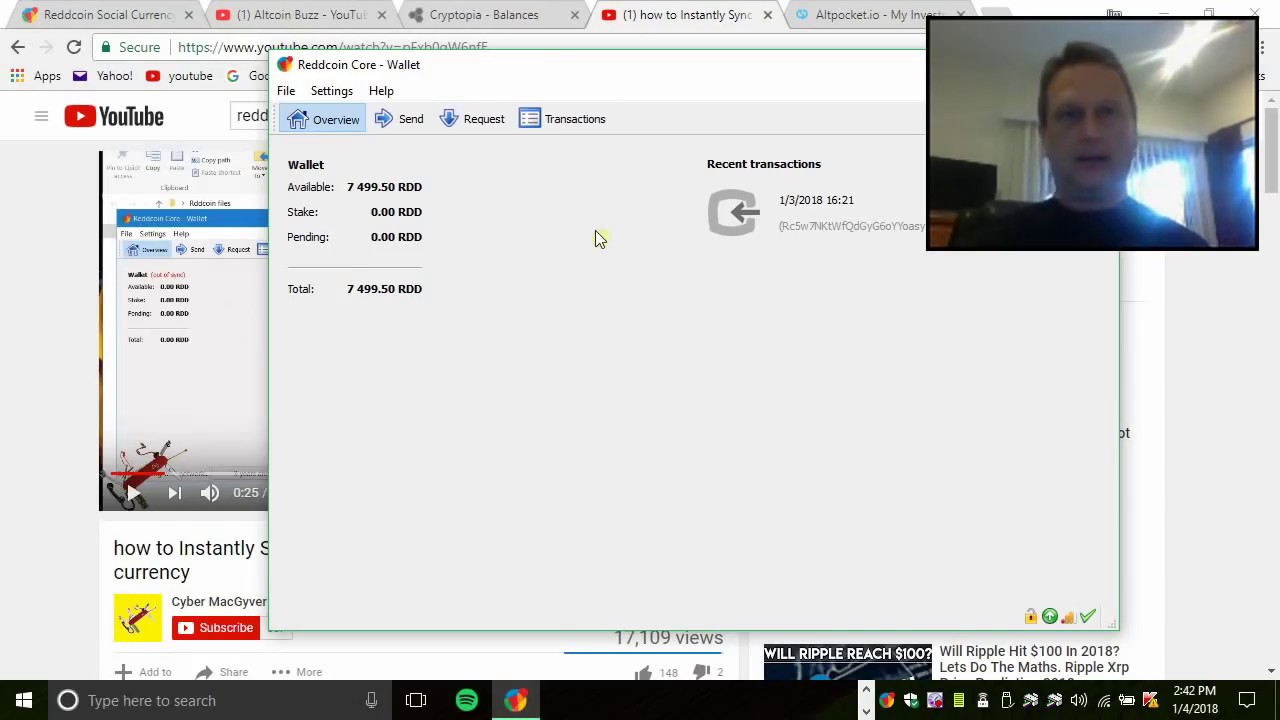Click the volume speaker tray icon
The height and width of the screenshot is (720, 1280).
(x=1078, y=701)
